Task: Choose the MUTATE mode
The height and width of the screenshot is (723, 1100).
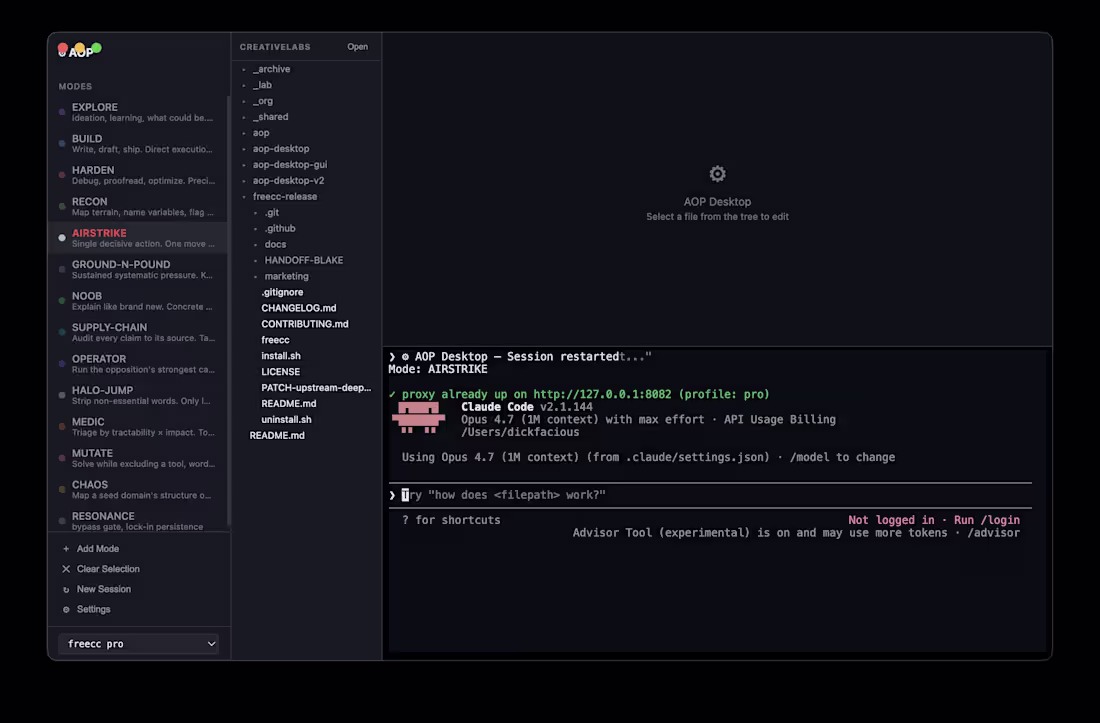Action: [138, 458]
